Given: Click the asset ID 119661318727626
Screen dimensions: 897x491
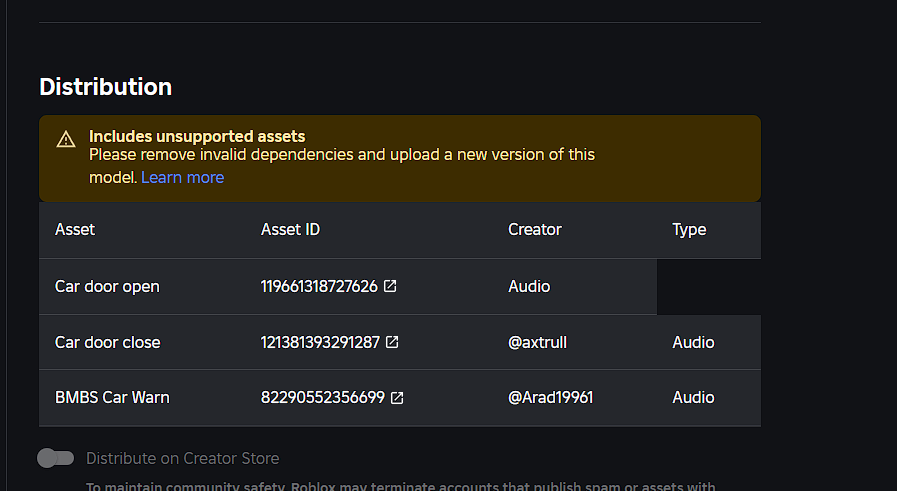Looking at the screenshot, I should coord(319,286).
